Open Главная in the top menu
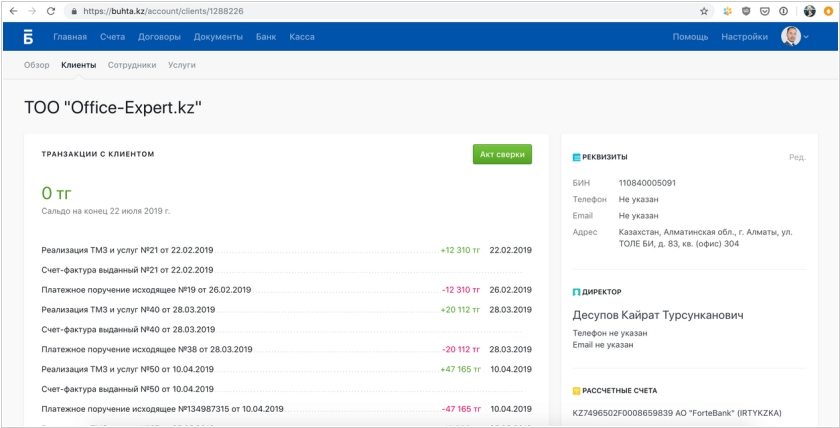The height and width of the screenshot is (428, 840). coord(70,37)
